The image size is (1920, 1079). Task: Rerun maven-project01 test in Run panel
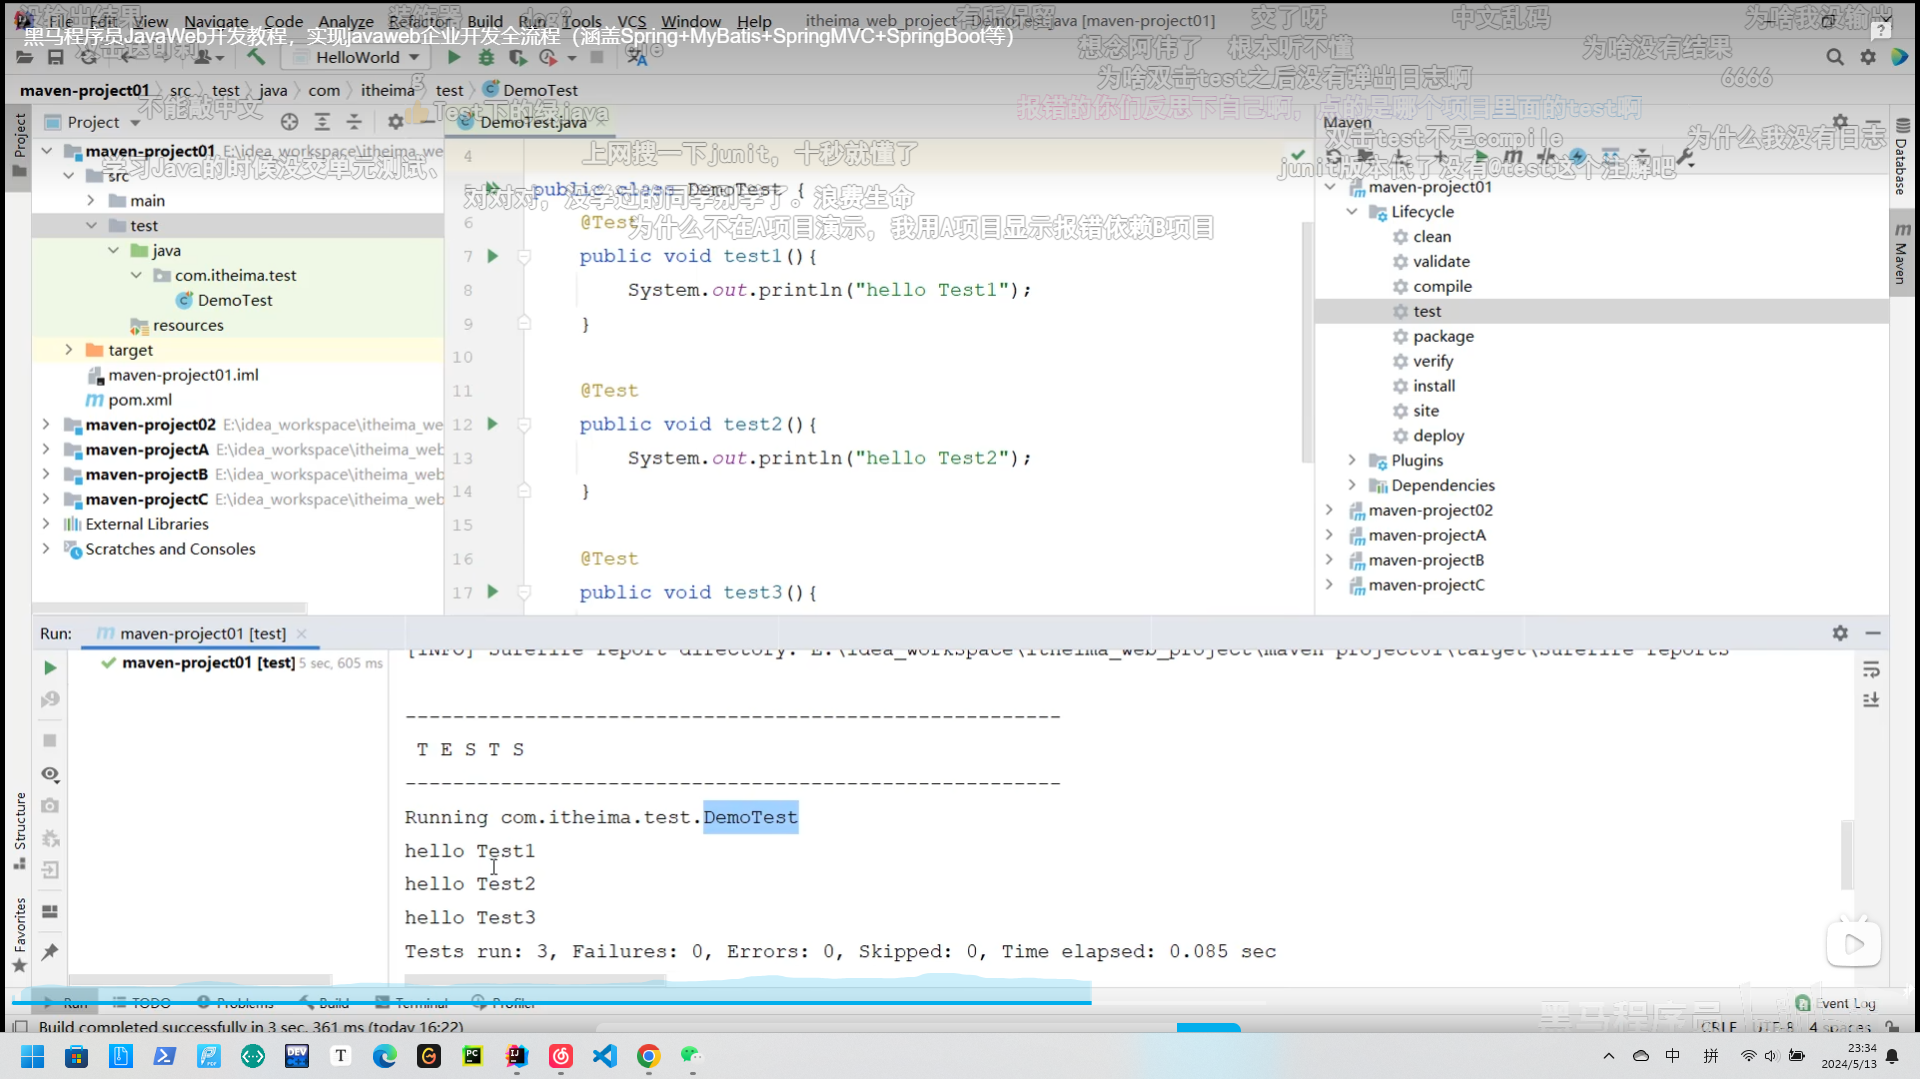(50, 667)
